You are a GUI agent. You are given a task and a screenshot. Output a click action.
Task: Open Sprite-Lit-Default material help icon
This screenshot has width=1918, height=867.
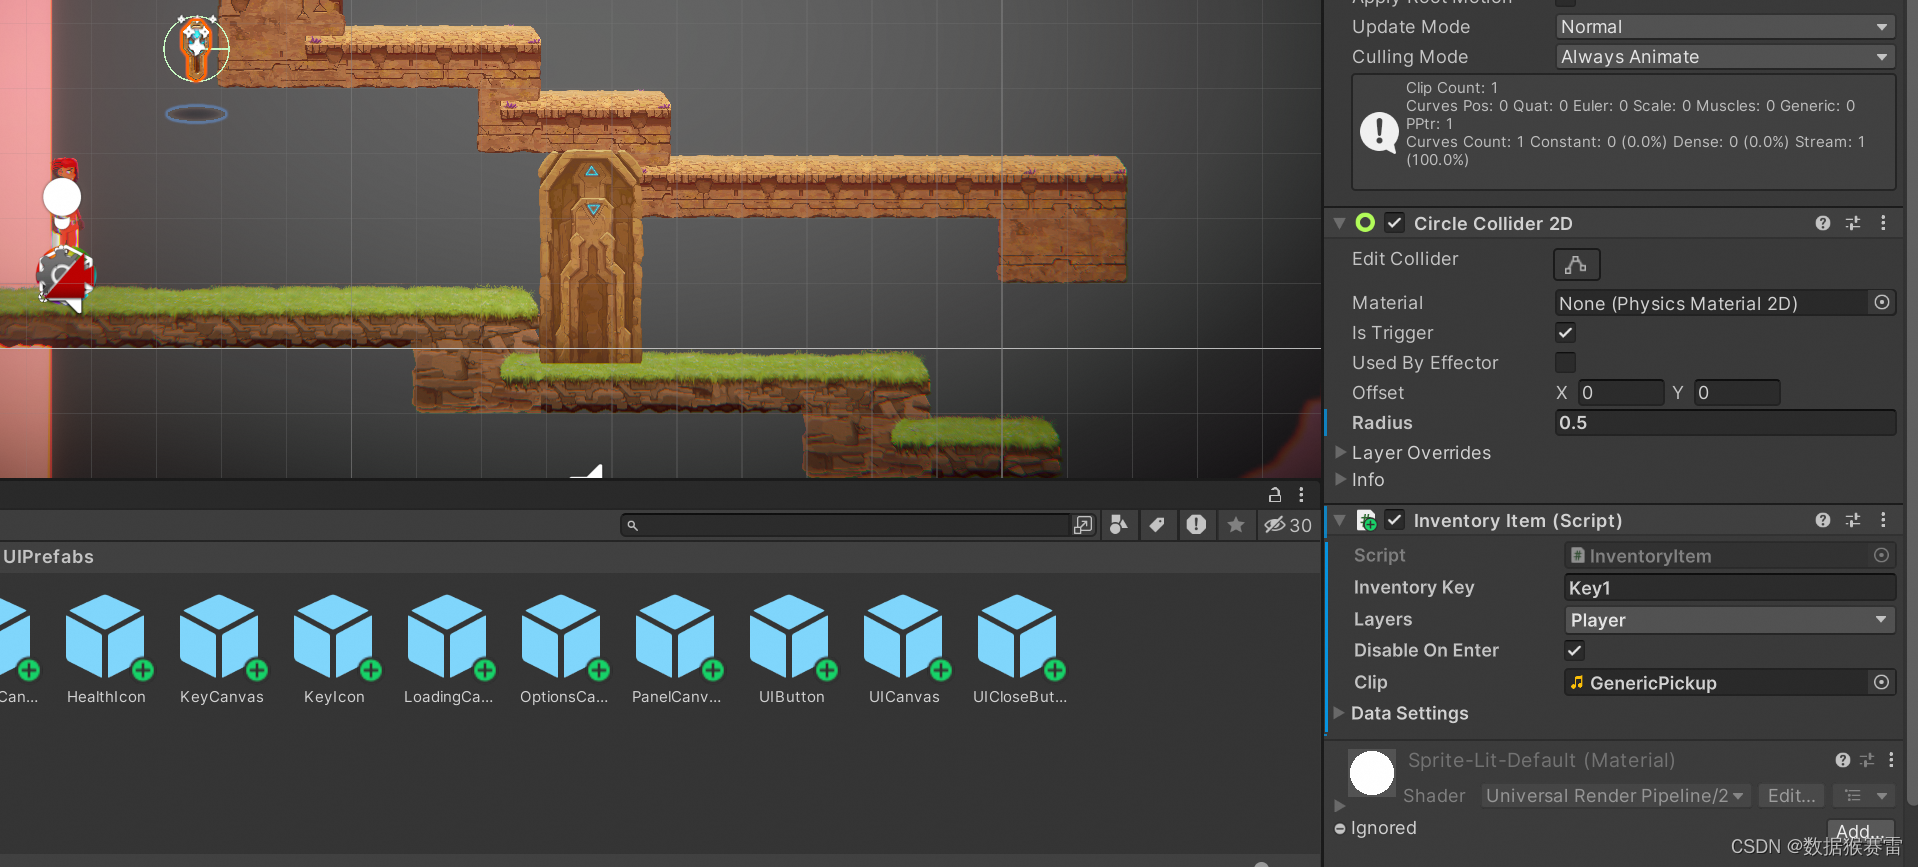[x=1843, y=760]
